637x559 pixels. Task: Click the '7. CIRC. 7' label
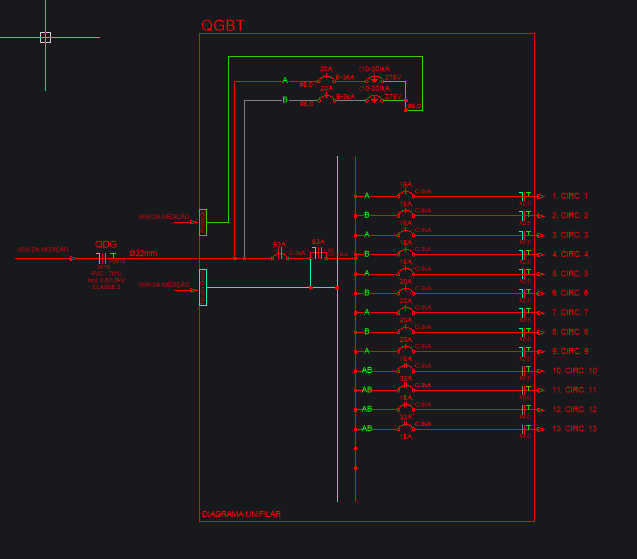(x=570, y=313)
